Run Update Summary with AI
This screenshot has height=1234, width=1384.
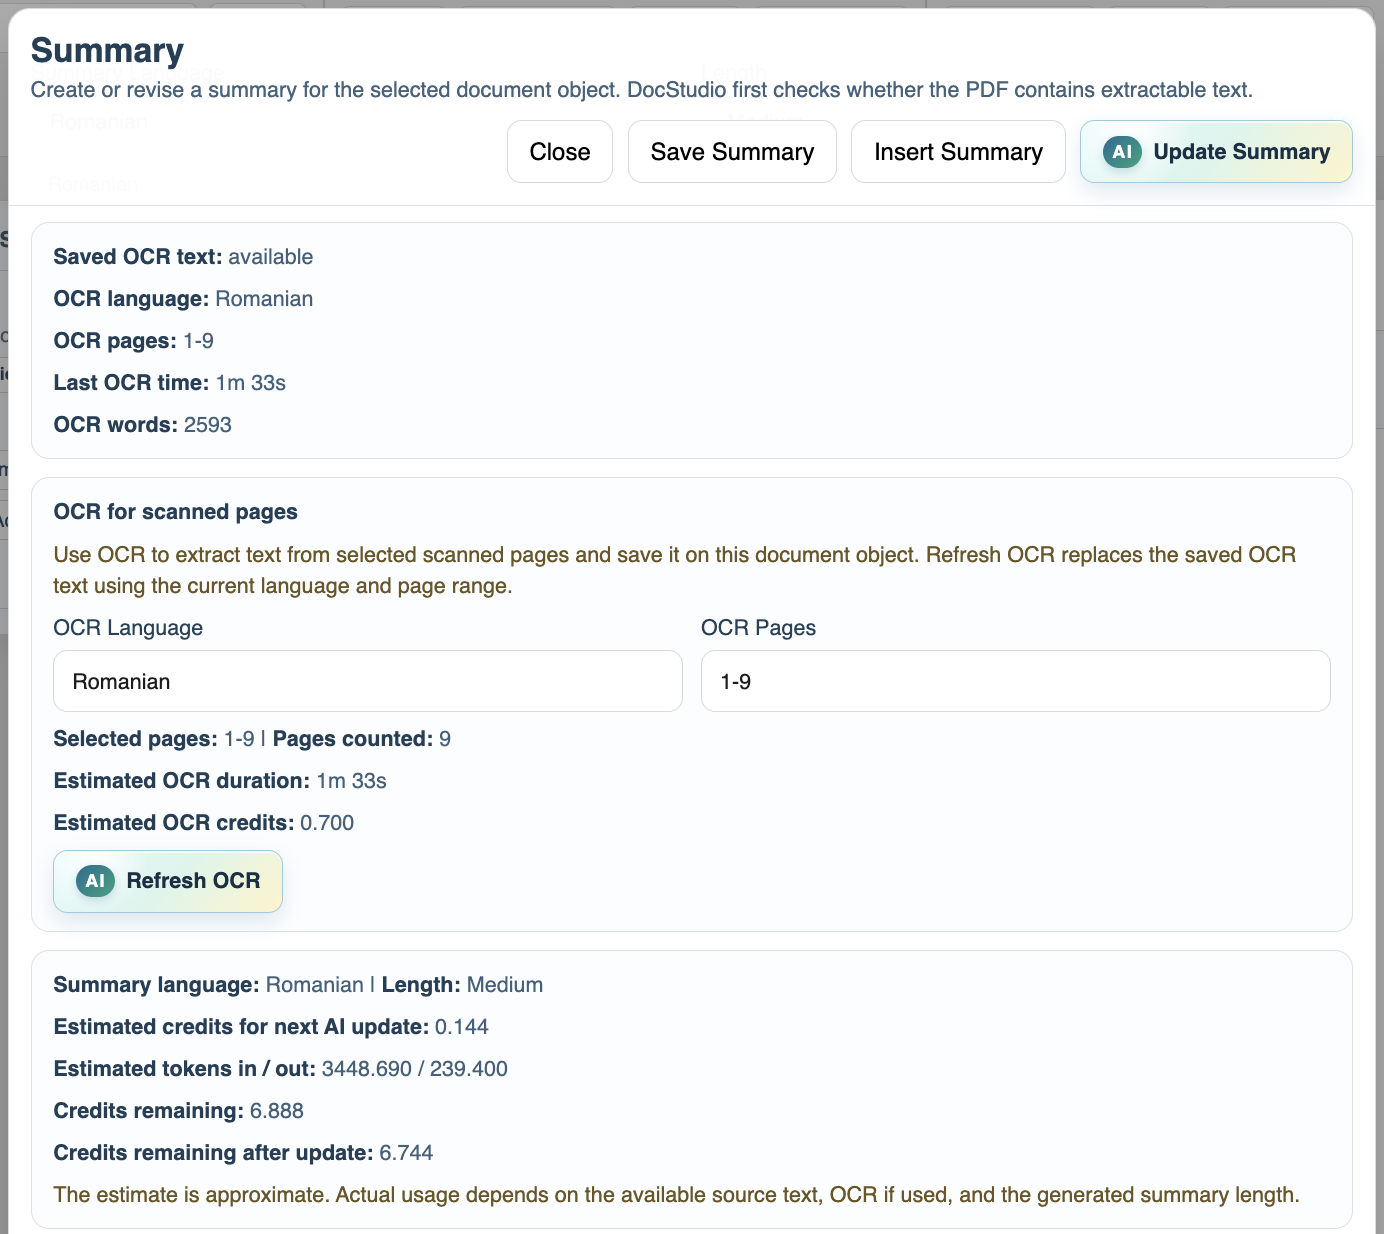point(1216,152)
